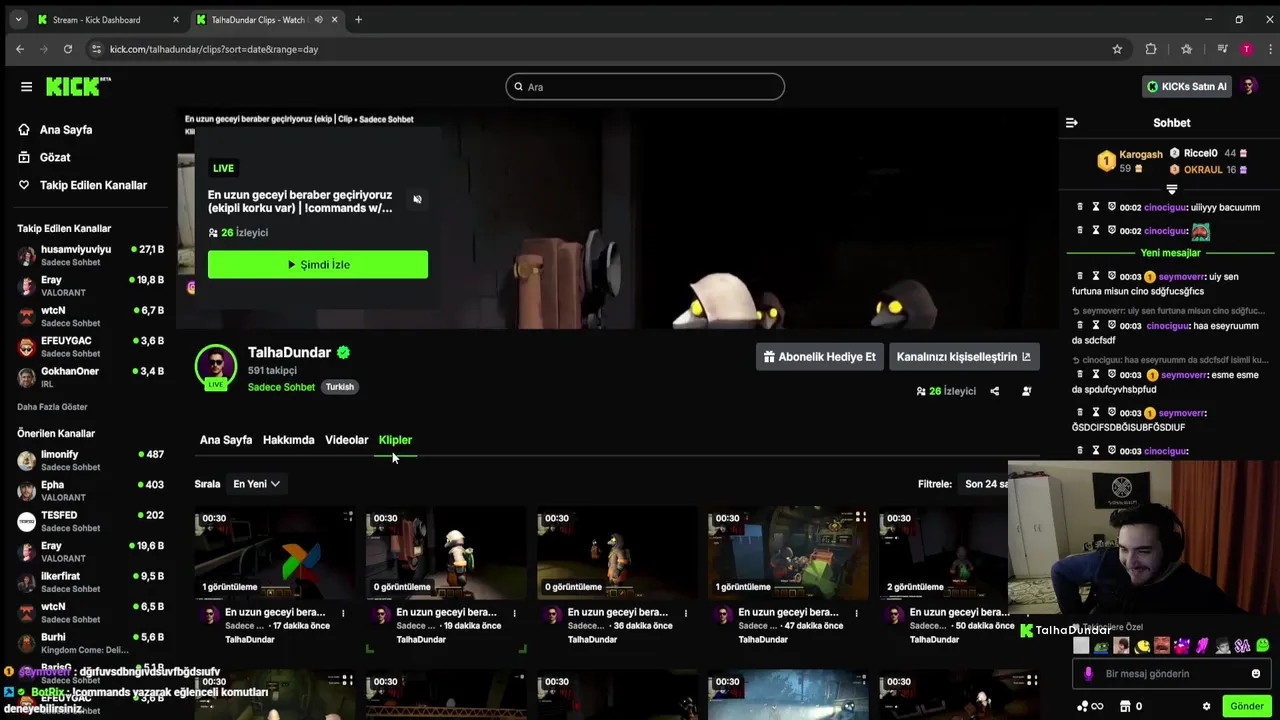1280x720 pixels.
Task: Open options menu for 47 dakika önce clip
Action: (x=856, y=613)
